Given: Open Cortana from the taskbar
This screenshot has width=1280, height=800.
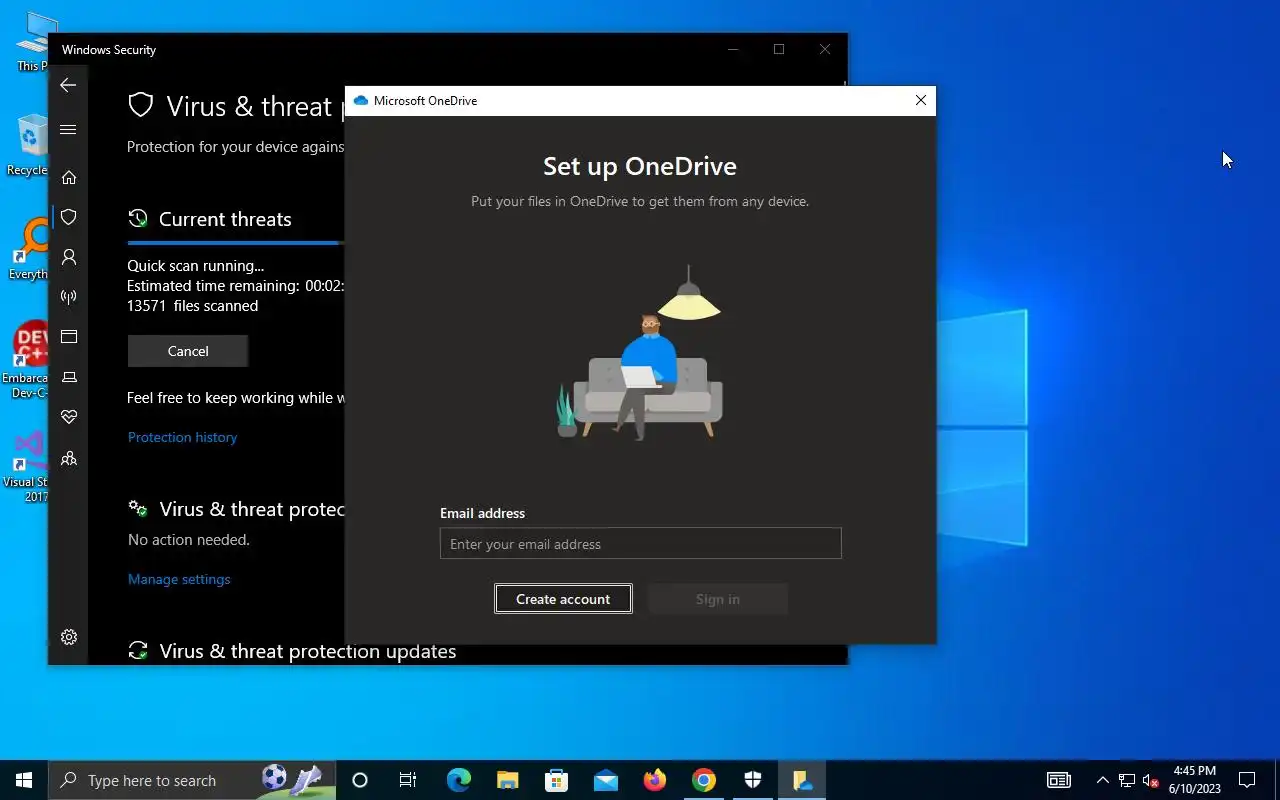Looking at the screenshot, I should point(360,780).
